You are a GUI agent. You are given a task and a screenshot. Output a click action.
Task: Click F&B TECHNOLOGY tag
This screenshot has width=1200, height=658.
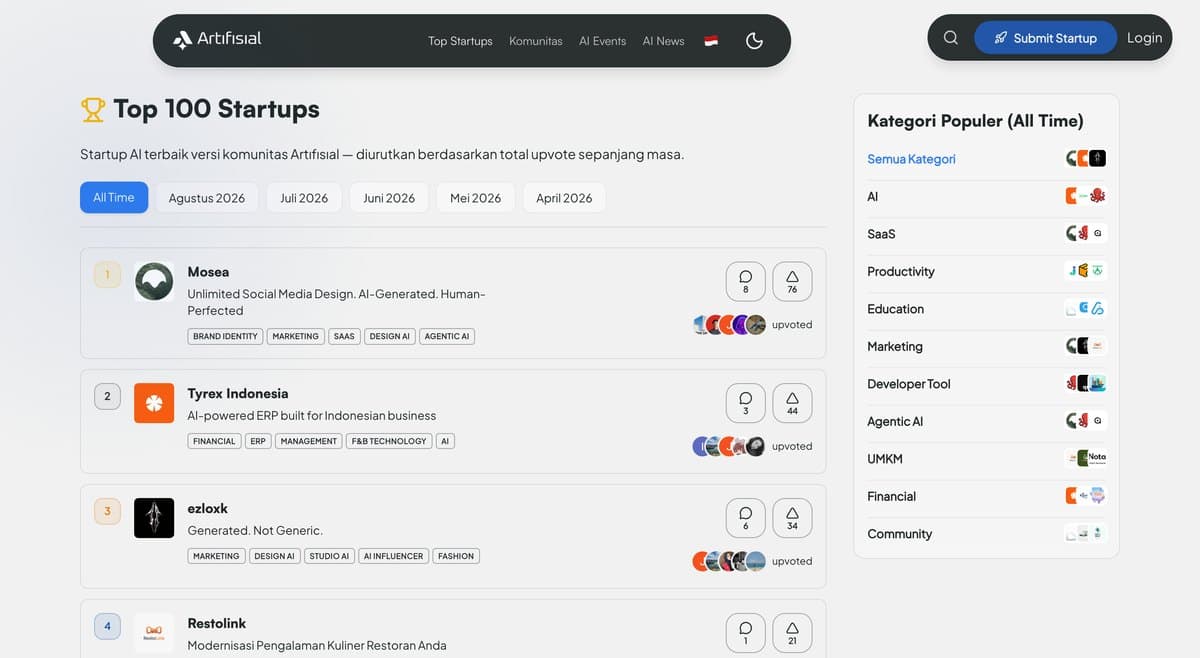coord(388,441)
